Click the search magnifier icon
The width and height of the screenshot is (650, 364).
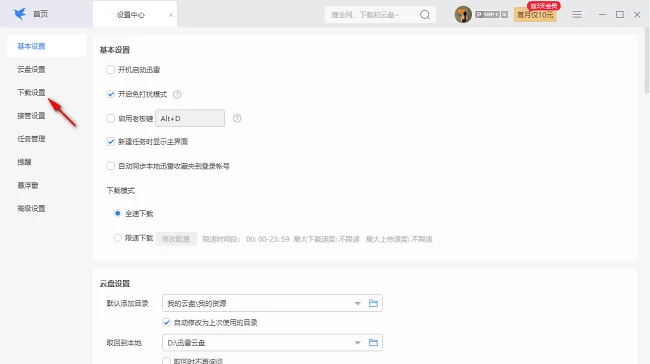coord(425,15)
